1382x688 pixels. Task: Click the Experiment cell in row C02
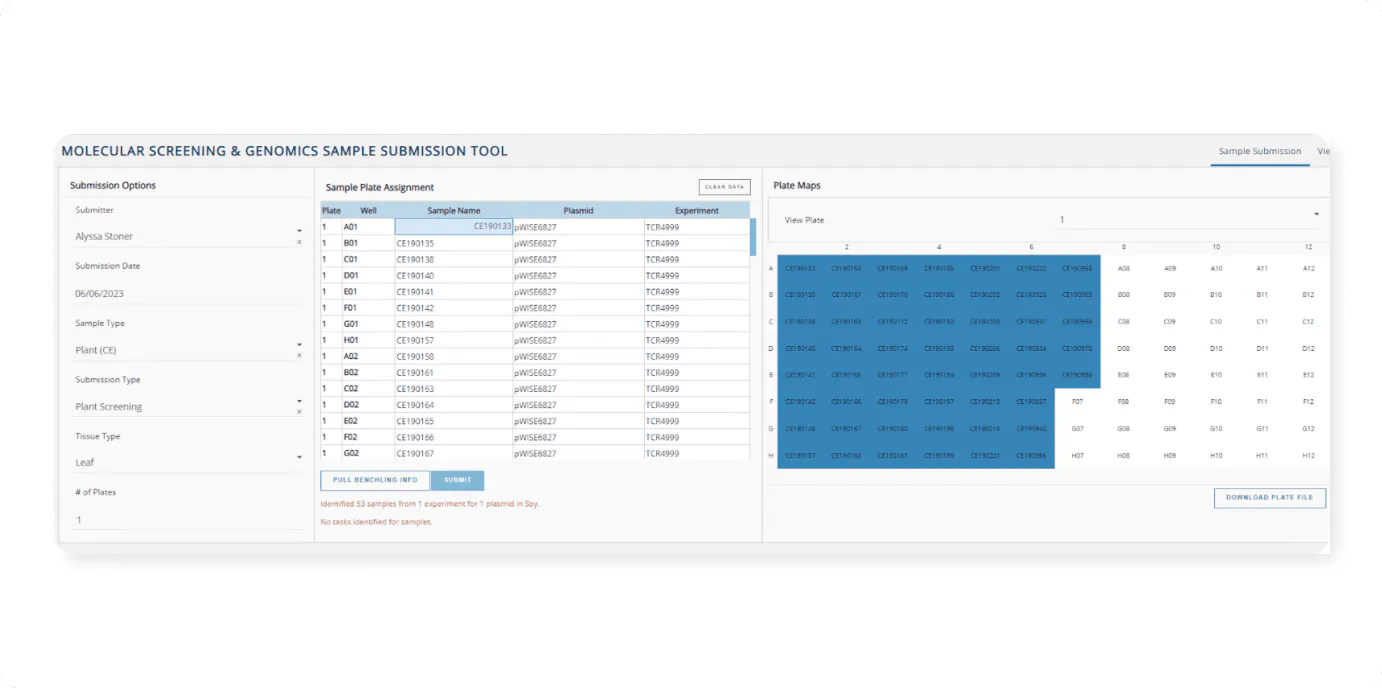[x=697, y=389]
